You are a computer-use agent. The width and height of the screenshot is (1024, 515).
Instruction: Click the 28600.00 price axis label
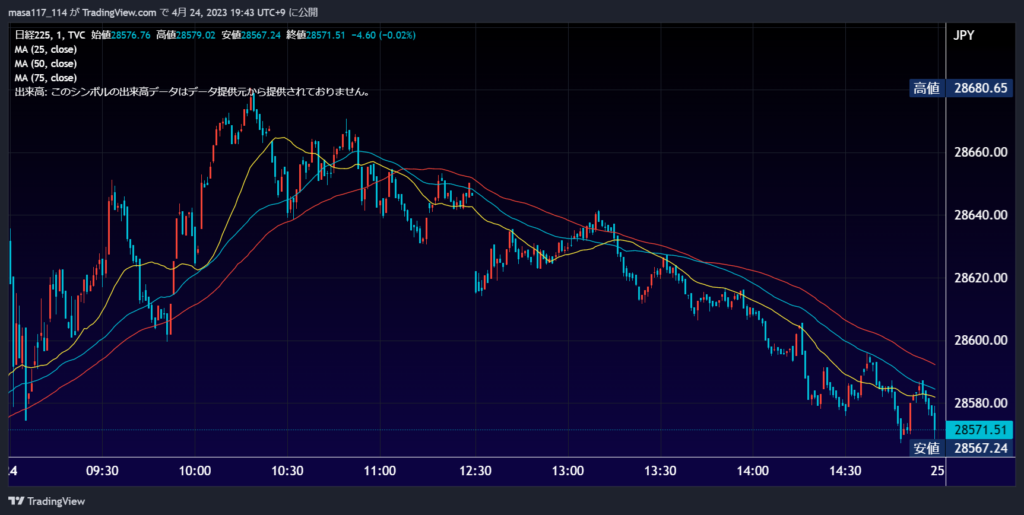point(980,340)
